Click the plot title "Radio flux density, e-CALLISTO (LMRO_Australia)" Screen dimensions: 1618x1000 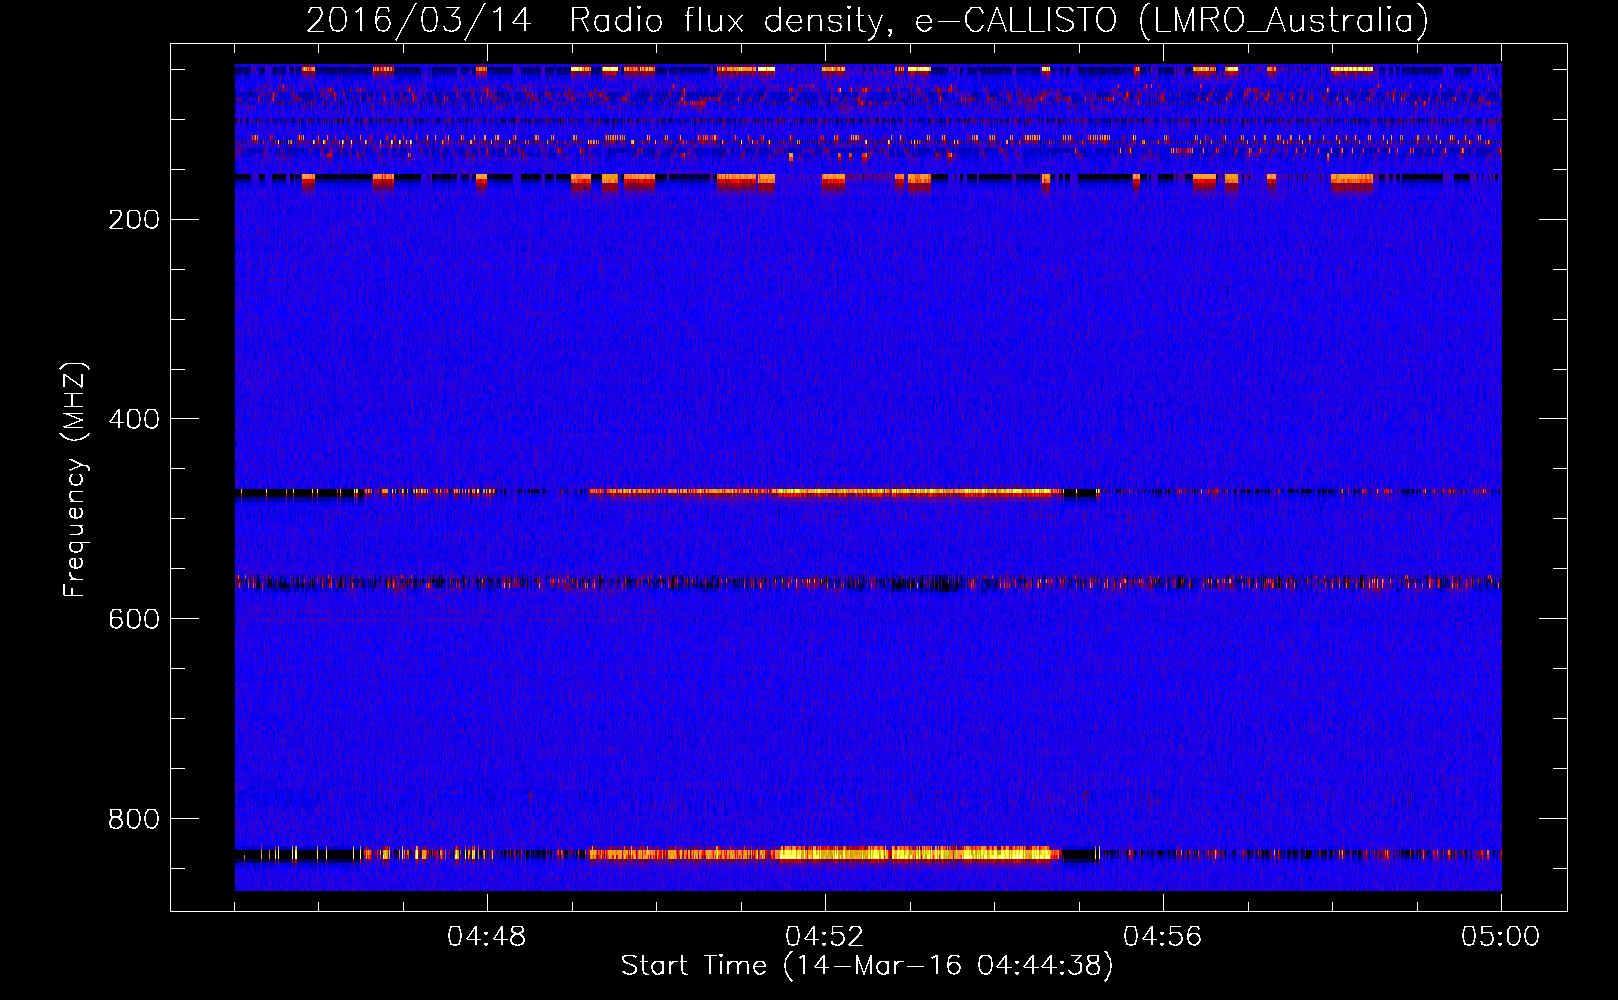pos(999,21)
